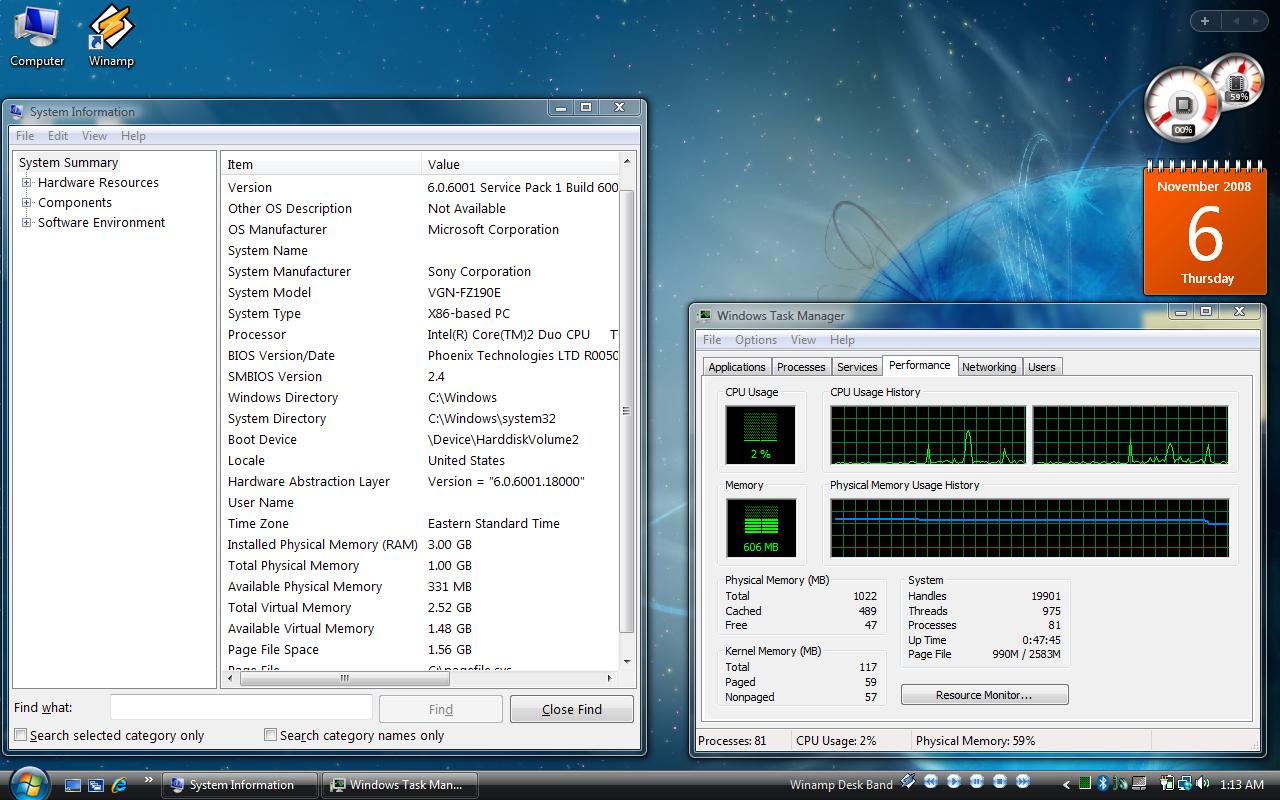Open the Computer desktop icon

coord(37,36)
